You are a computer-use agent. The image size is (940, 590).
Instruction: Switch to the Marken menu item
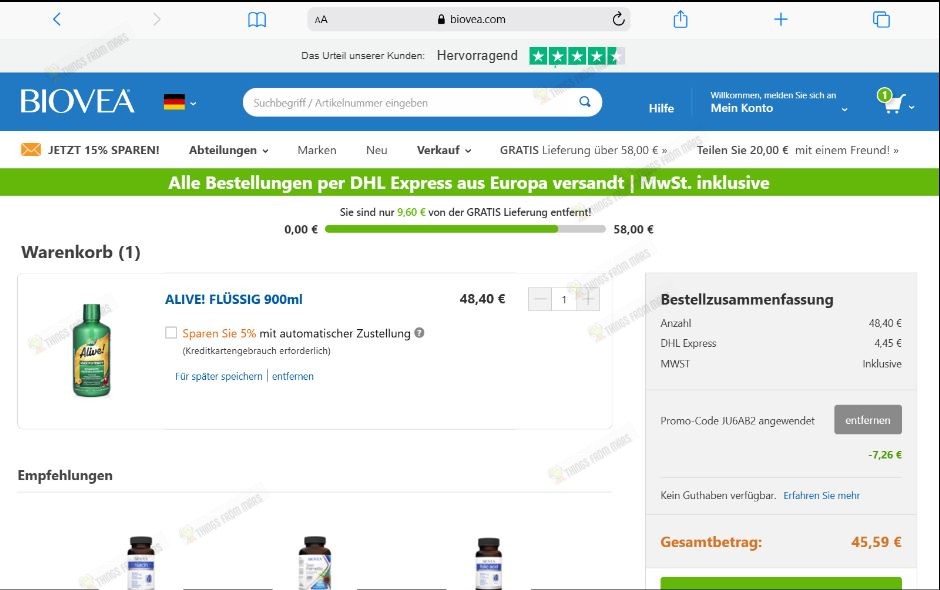[x=317, y=149]
